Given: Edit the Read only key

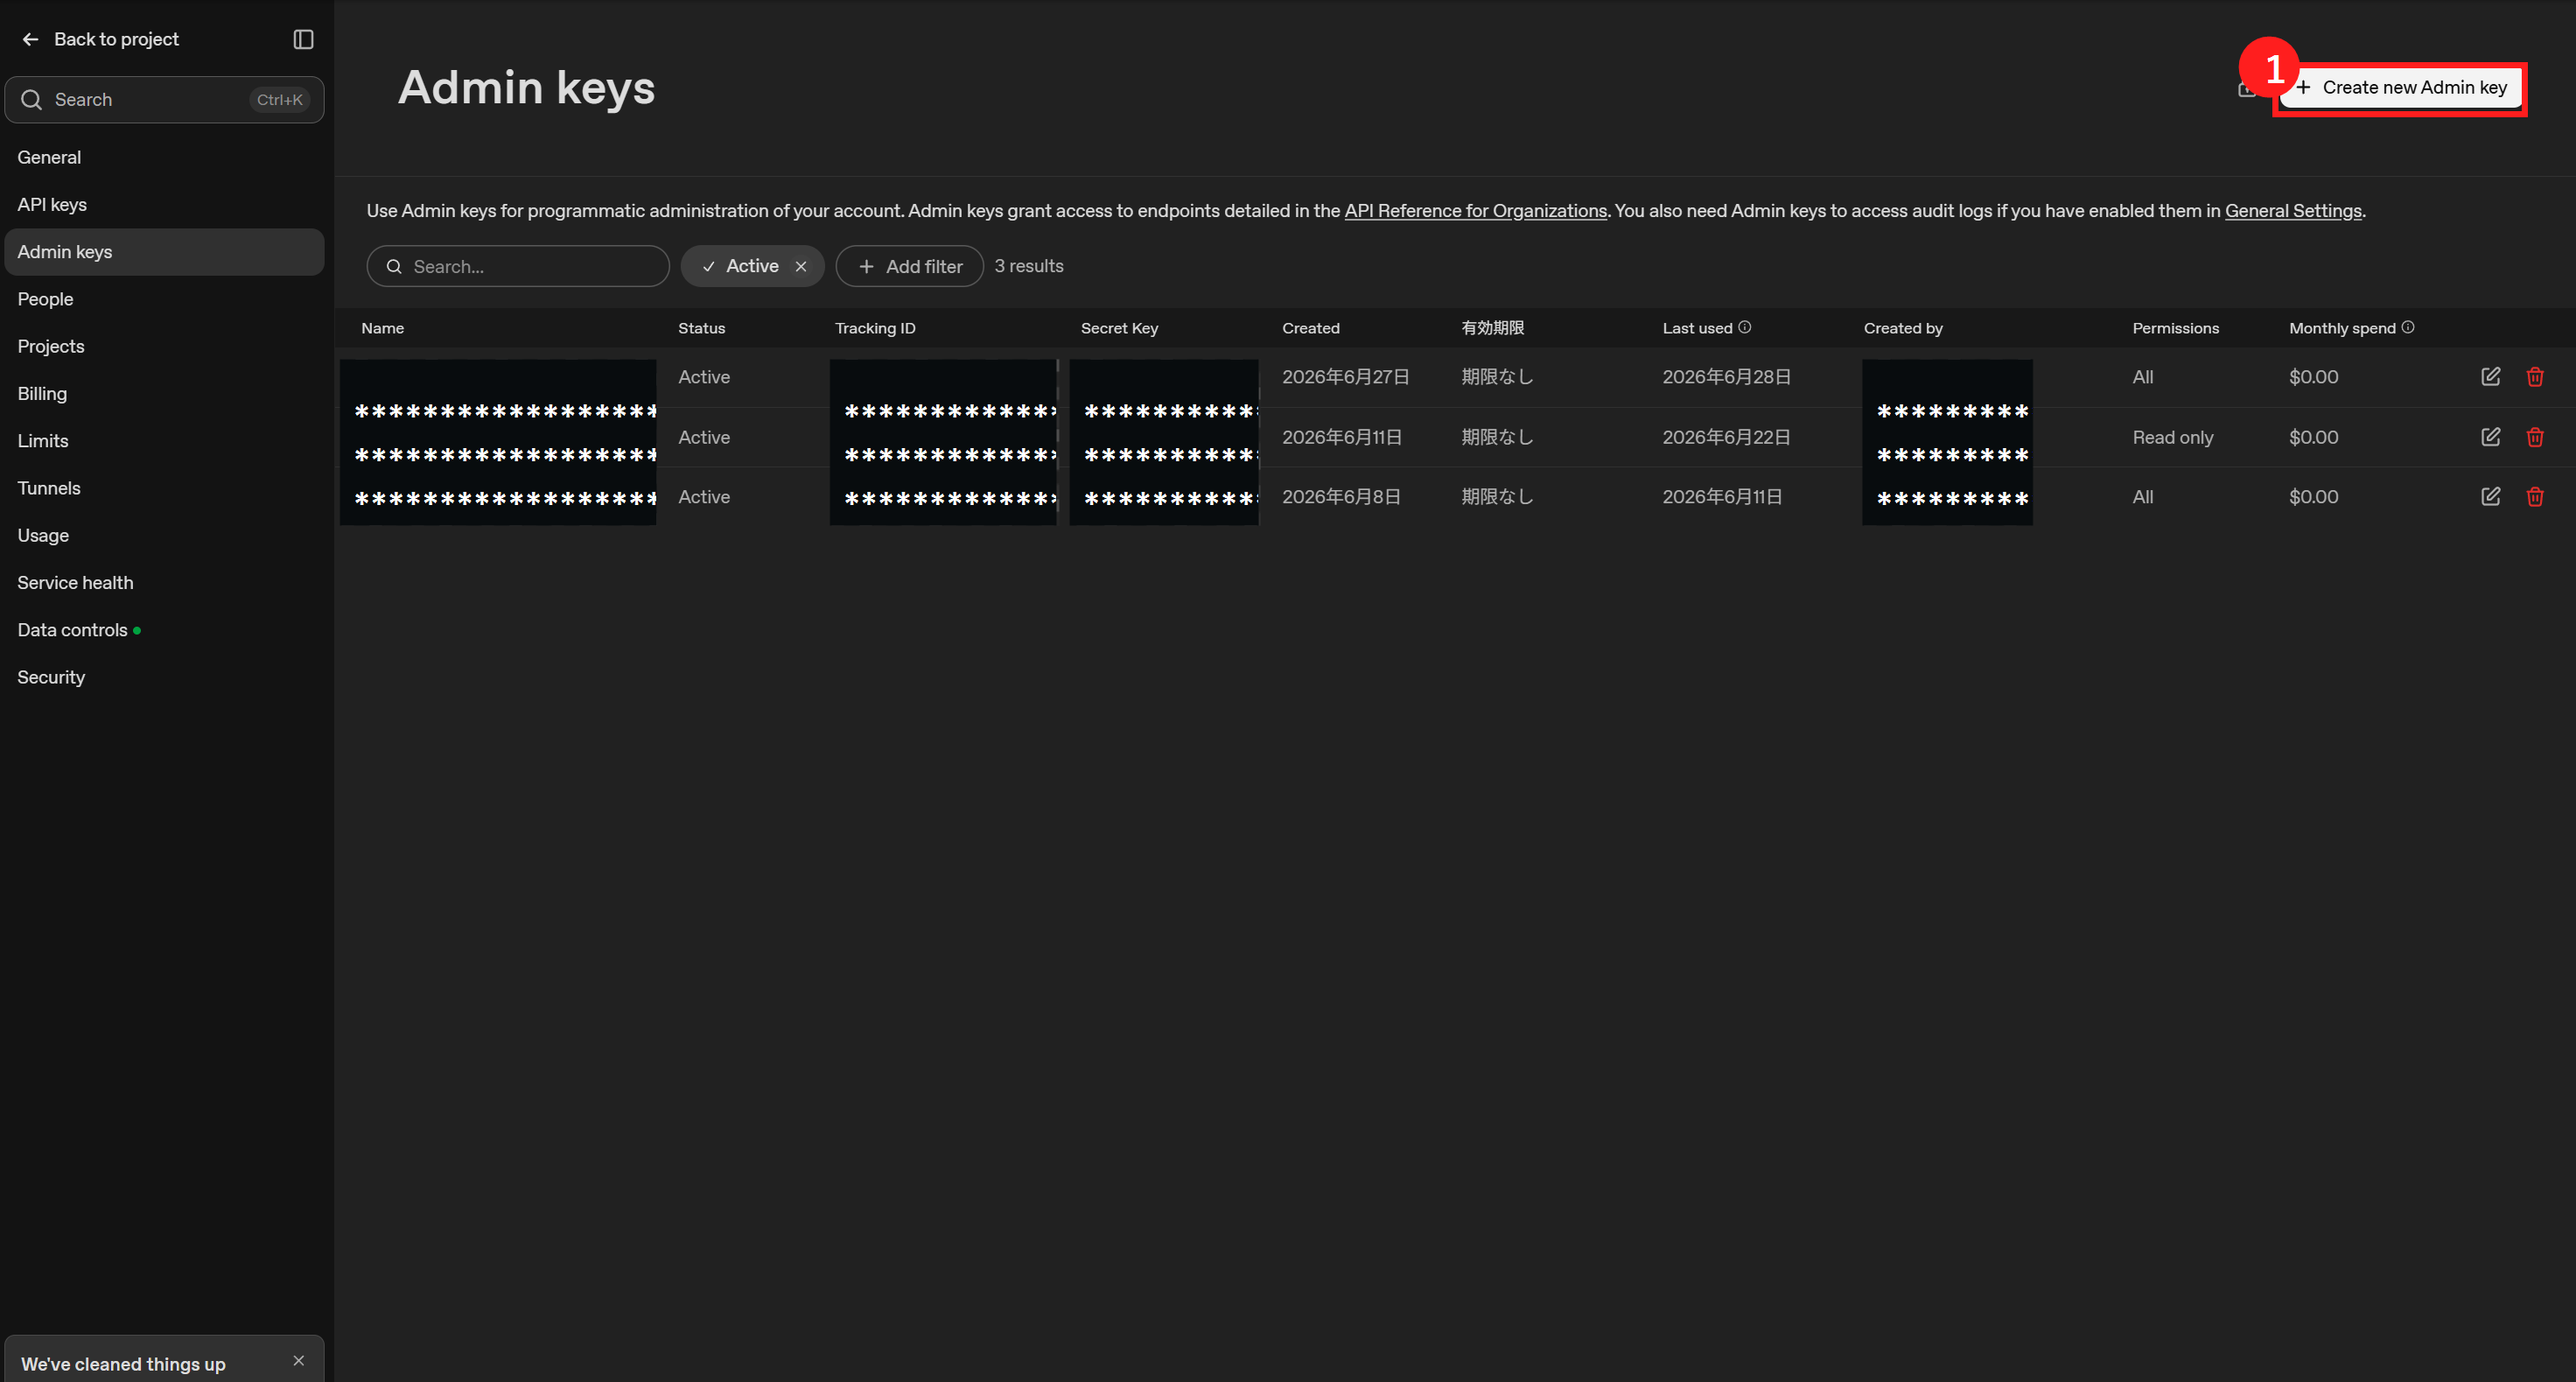Looking at the screenshot, I should (2491, 437).
